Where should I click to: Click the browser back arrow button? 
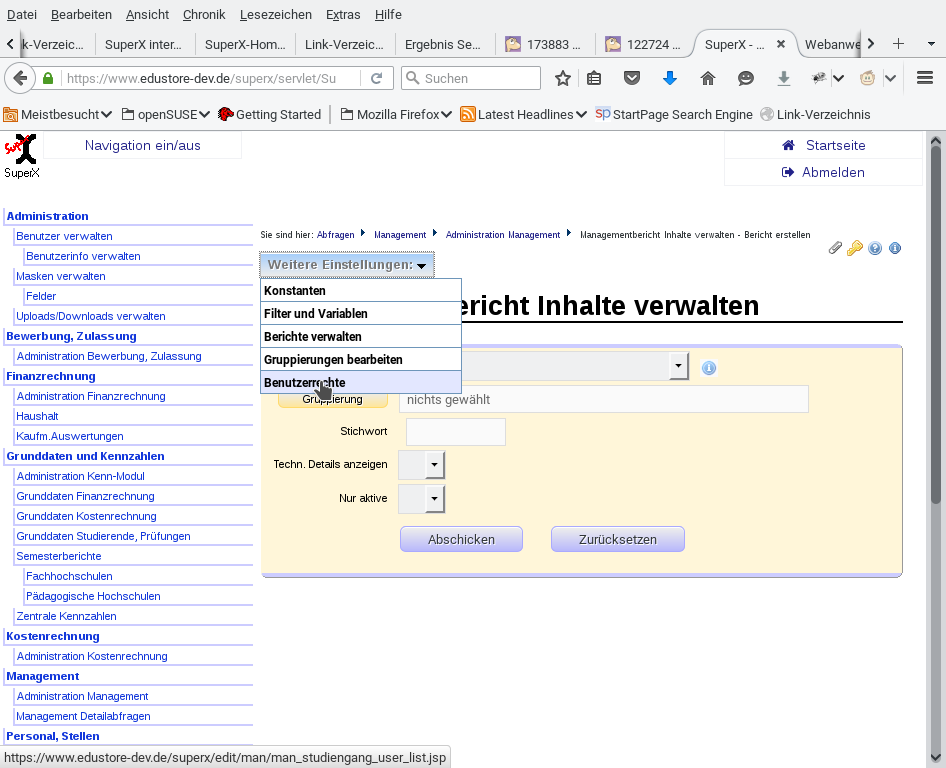(20, 78)
